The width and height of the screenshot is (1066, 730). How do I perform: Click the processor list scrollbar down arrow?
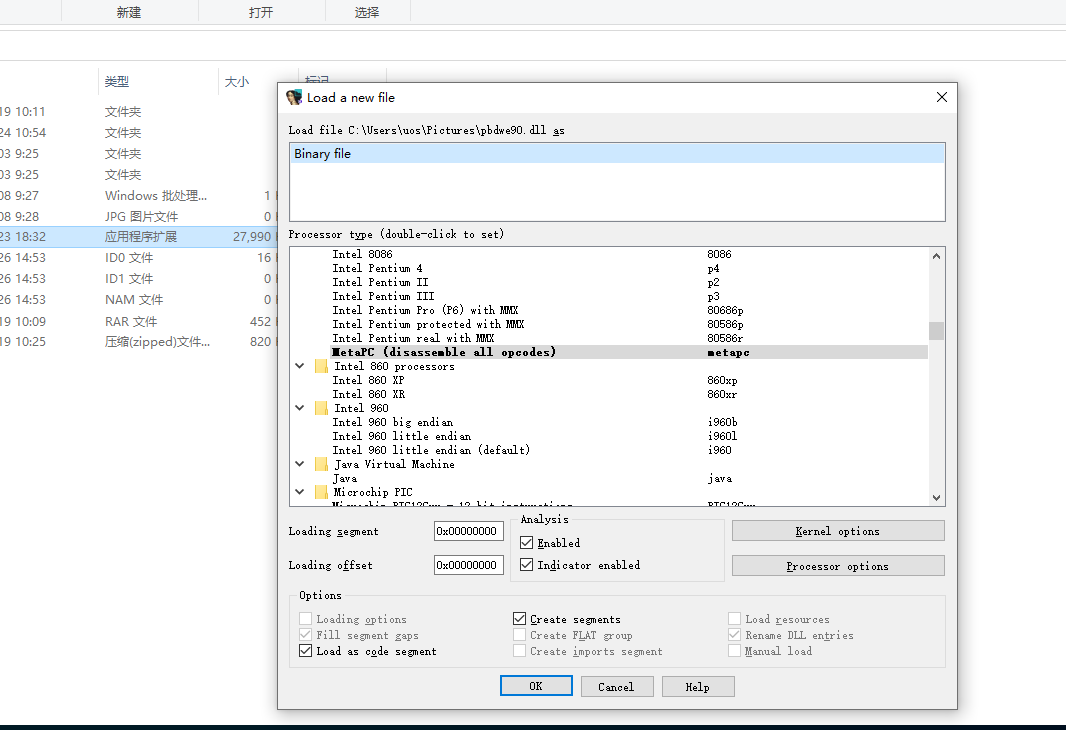[936, 497]
